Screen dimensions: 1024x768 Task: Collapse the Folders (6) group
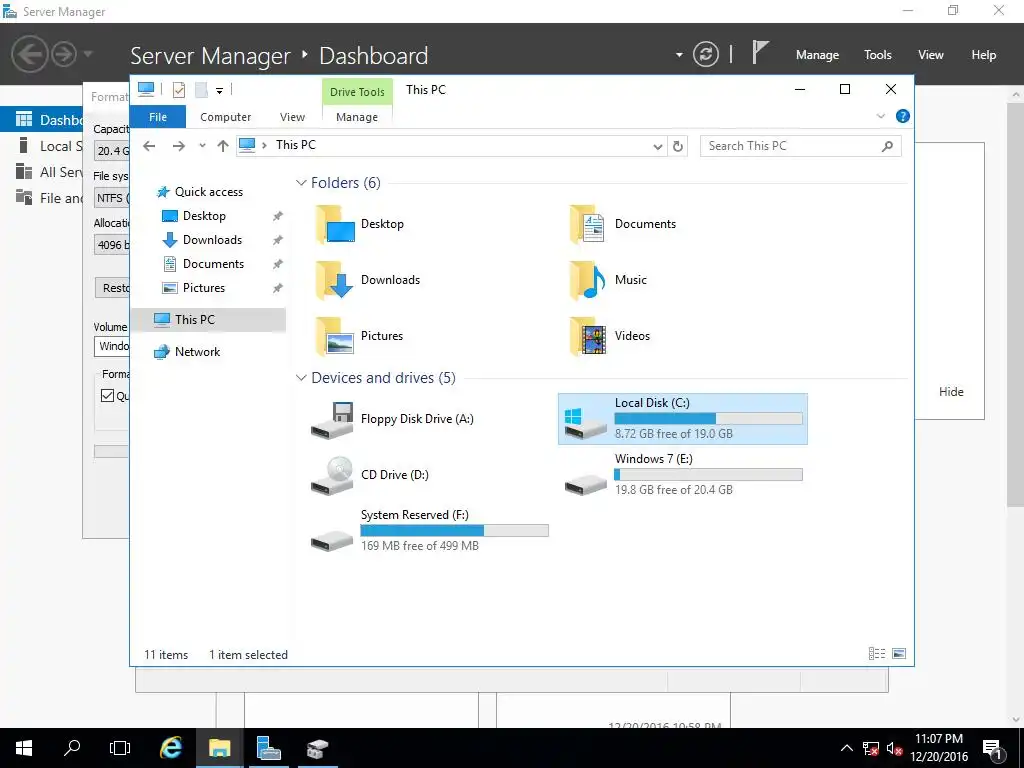301,183
